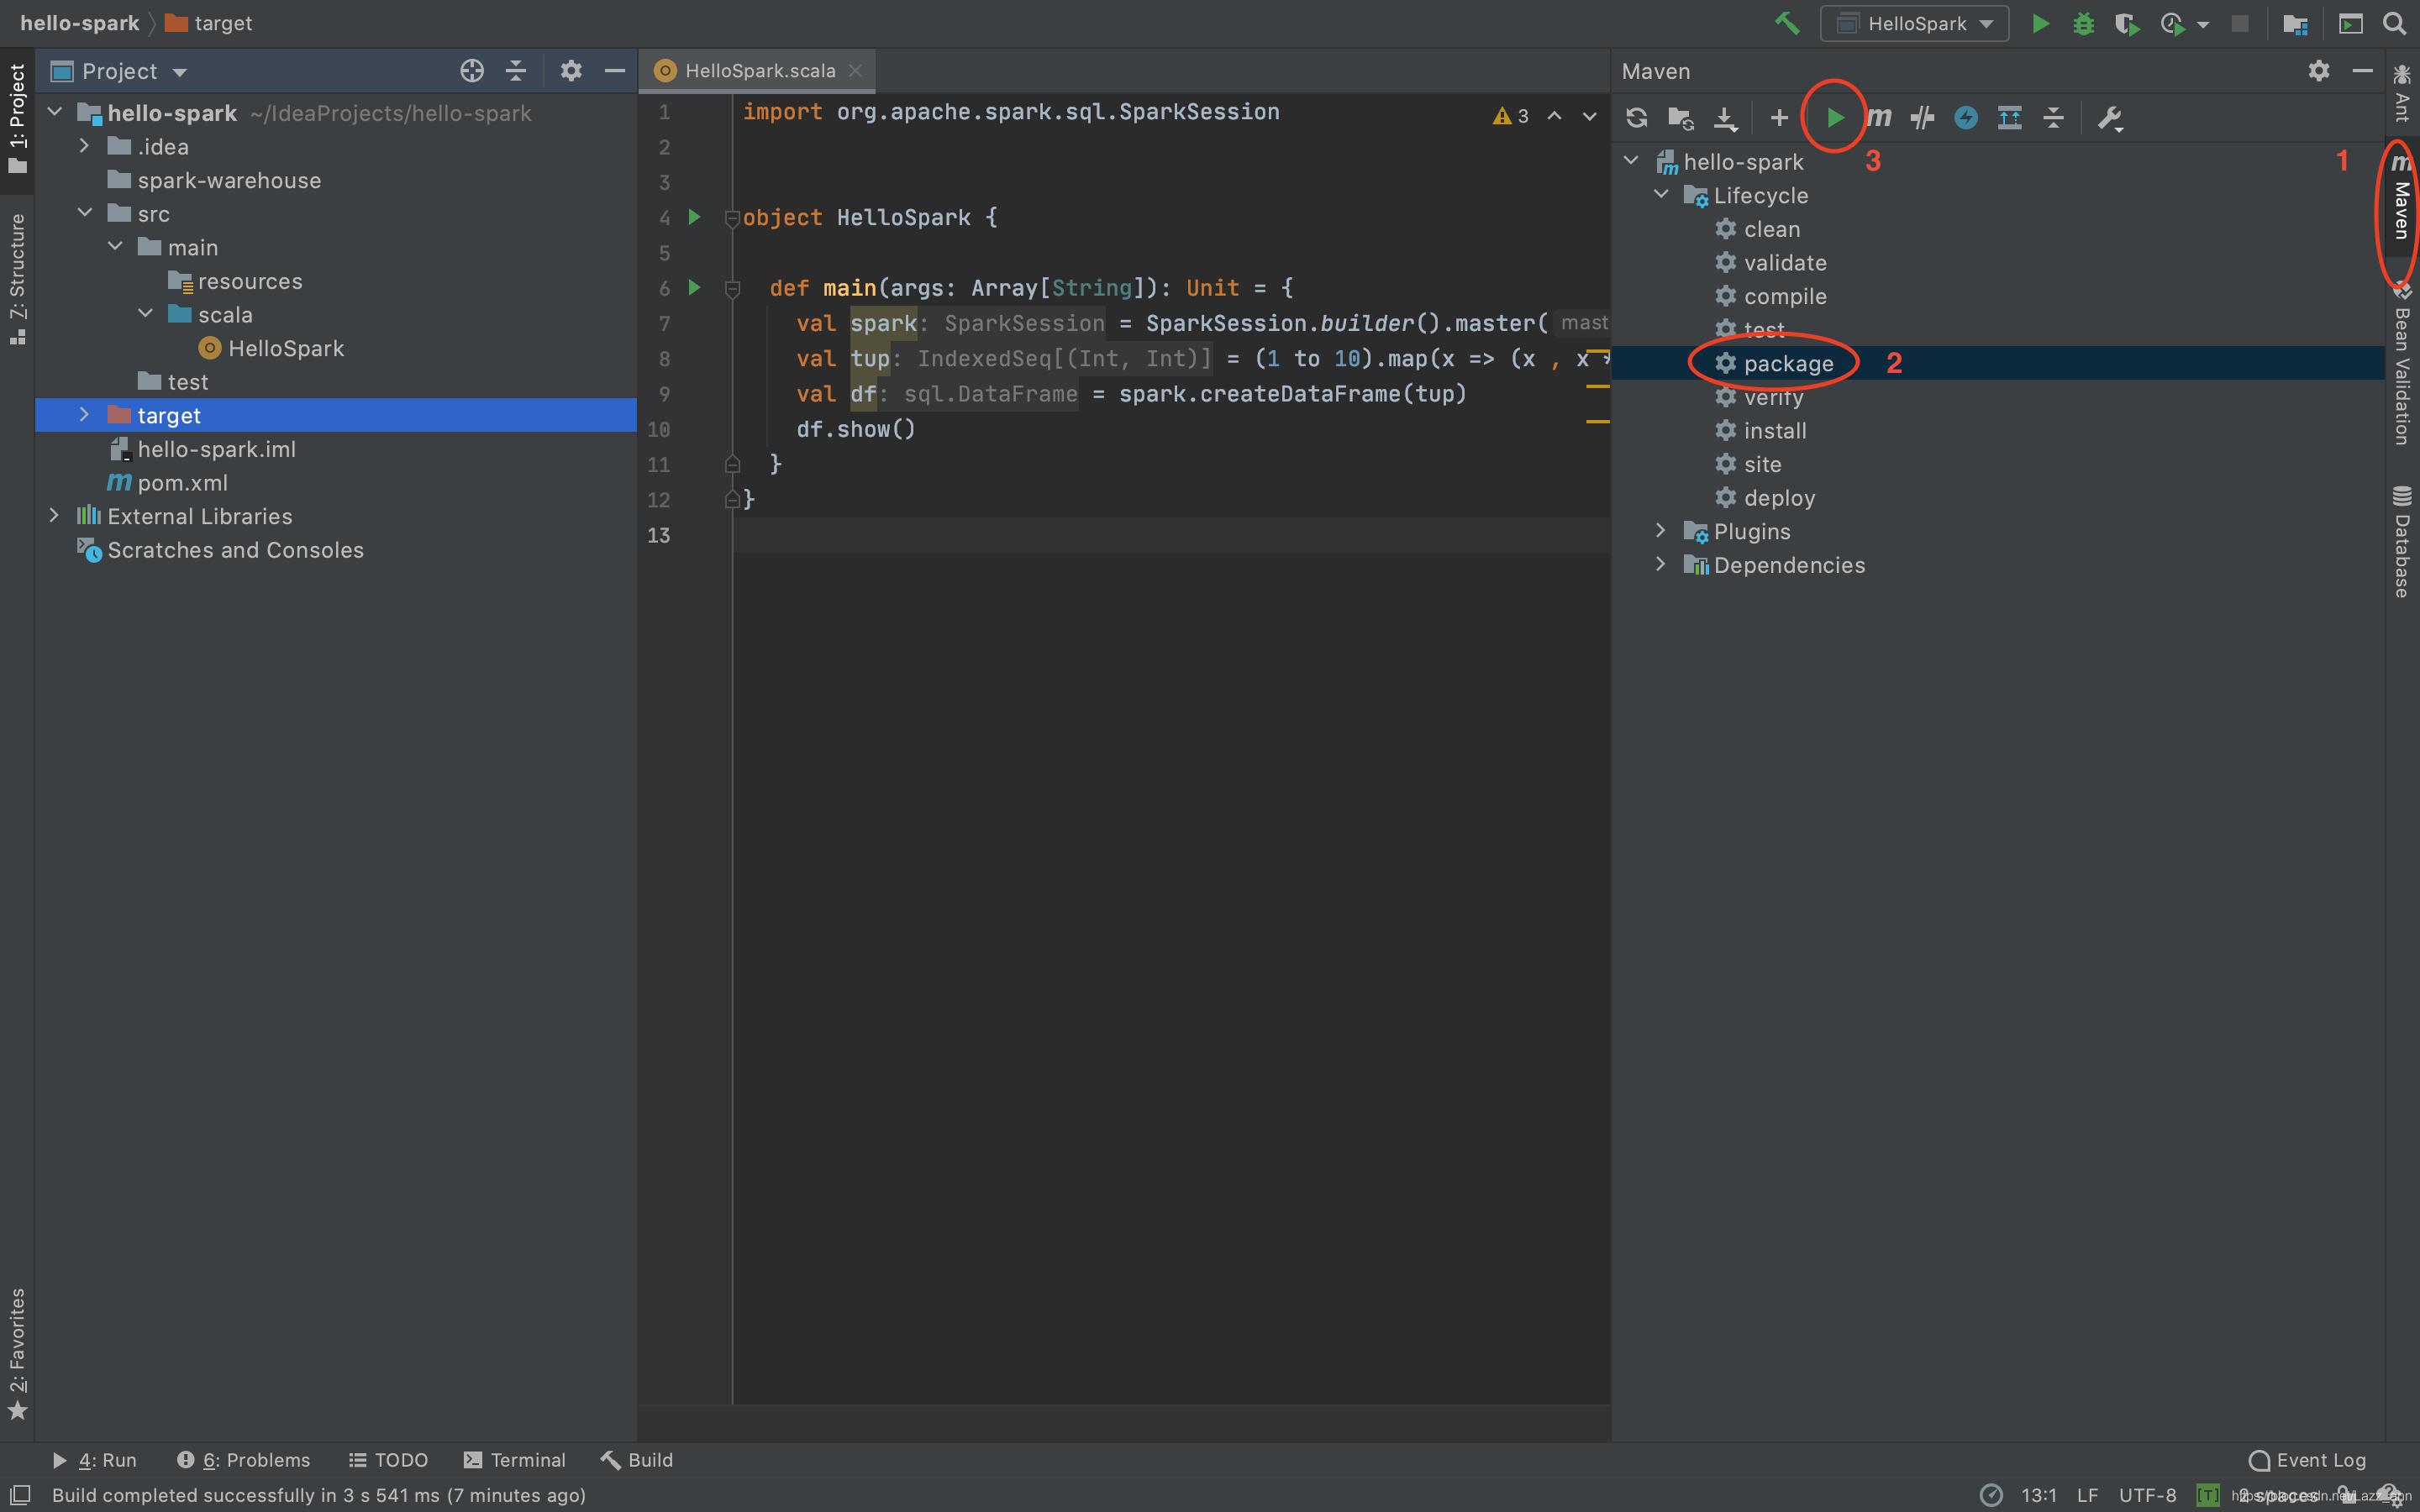Viewport: 2420px width, 1512px height.
Task: Toggle tool window bars icon in status bar
Action: (x=20, y=1494)
